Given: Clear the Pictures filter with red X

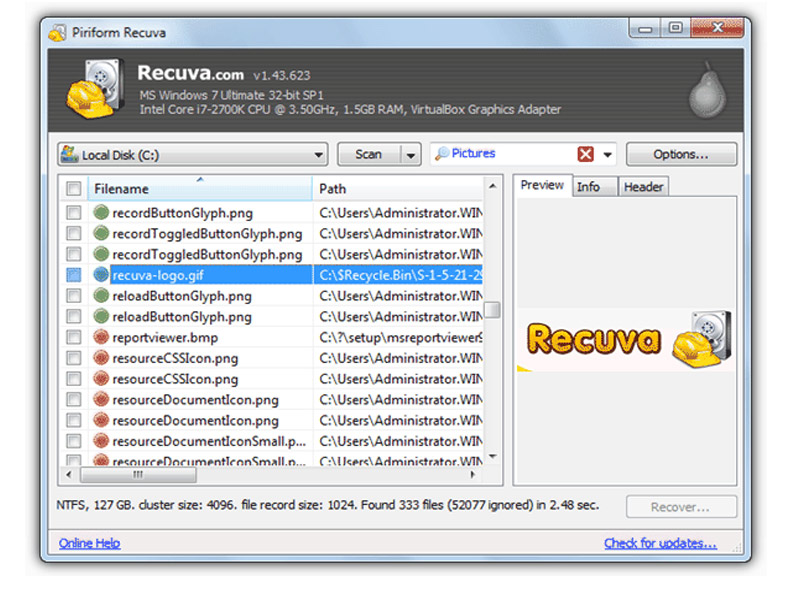Looking at the screenshot, I should point(585,154).
